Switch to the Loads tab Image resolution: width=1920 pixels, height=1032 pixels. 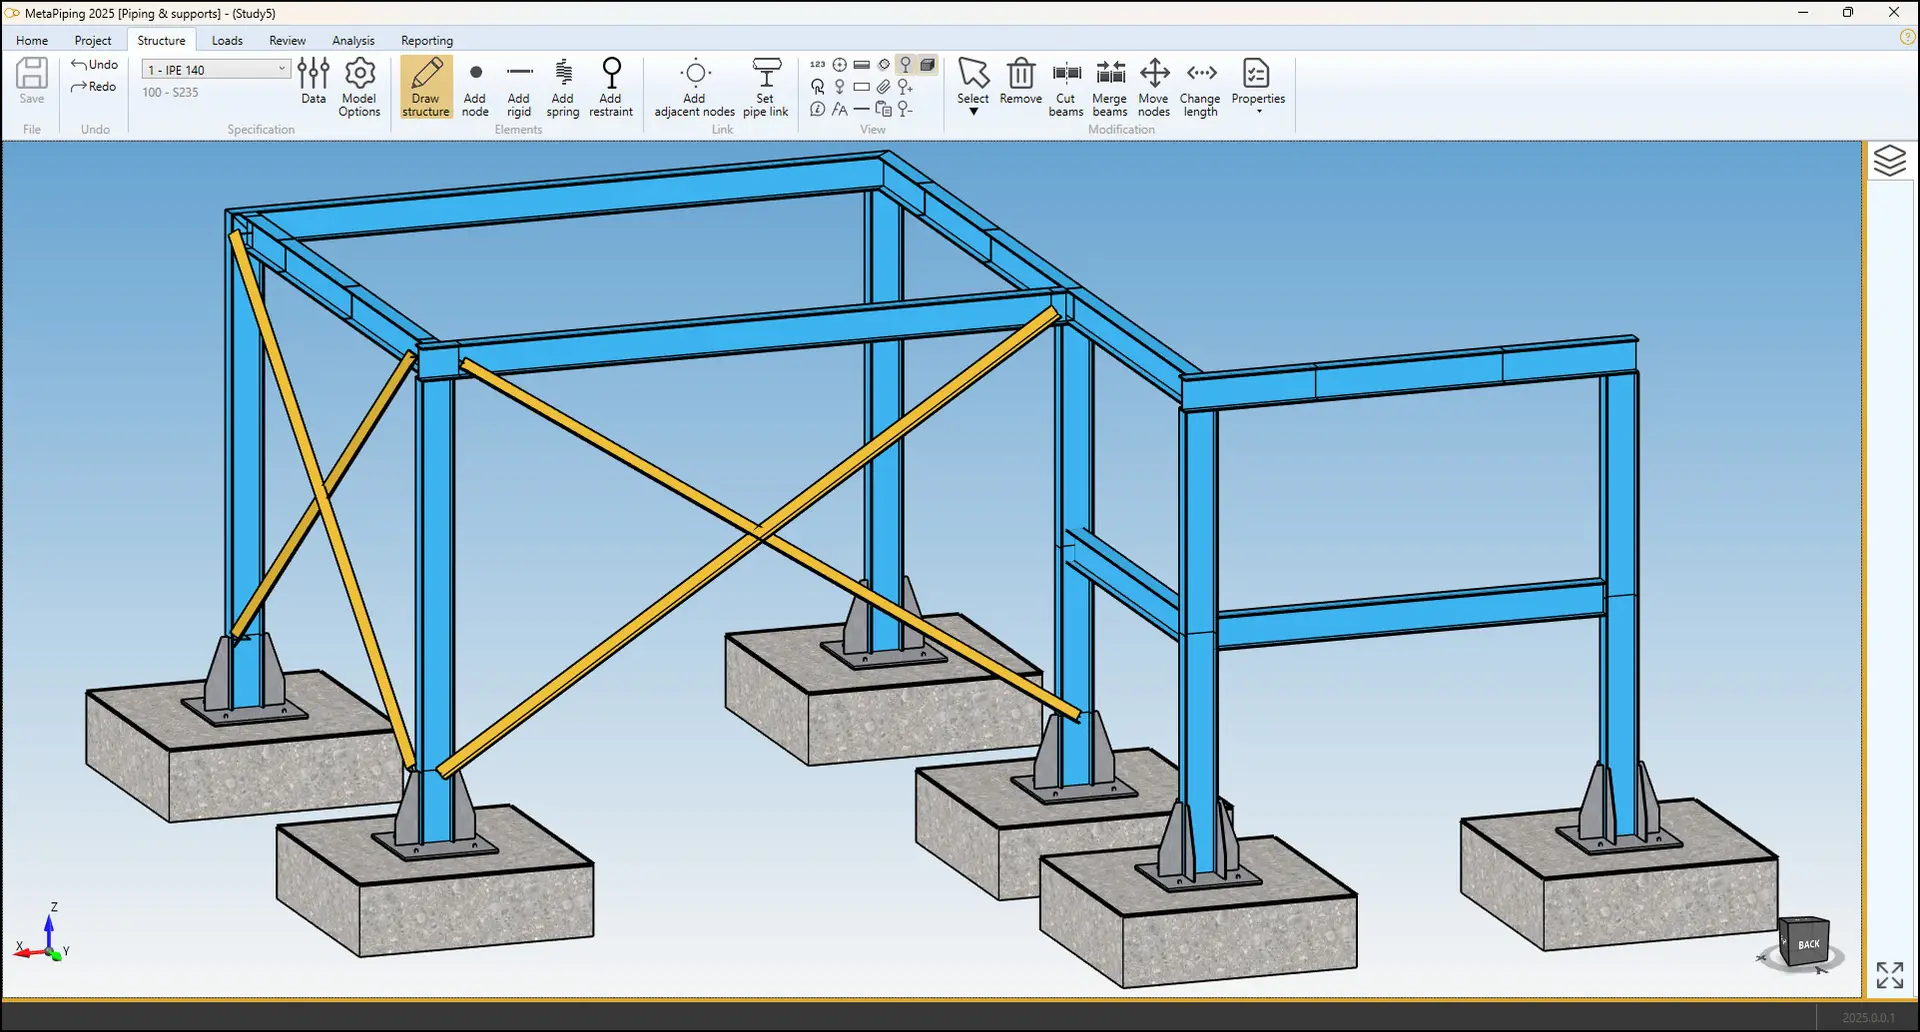point(227,40)
